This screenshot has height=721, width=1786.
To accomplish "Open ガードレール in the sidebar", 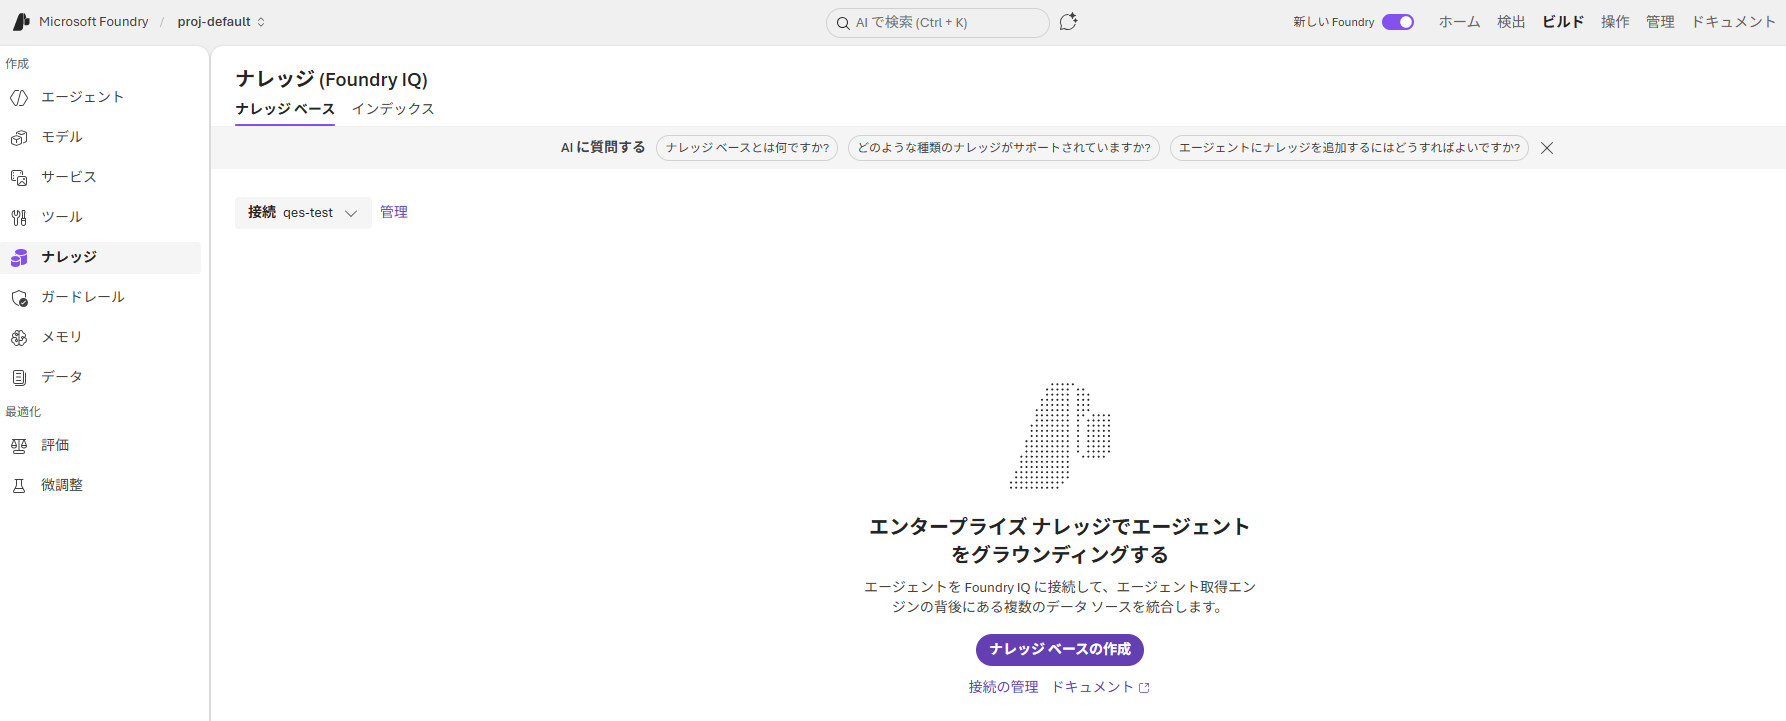I will (100, 298).
